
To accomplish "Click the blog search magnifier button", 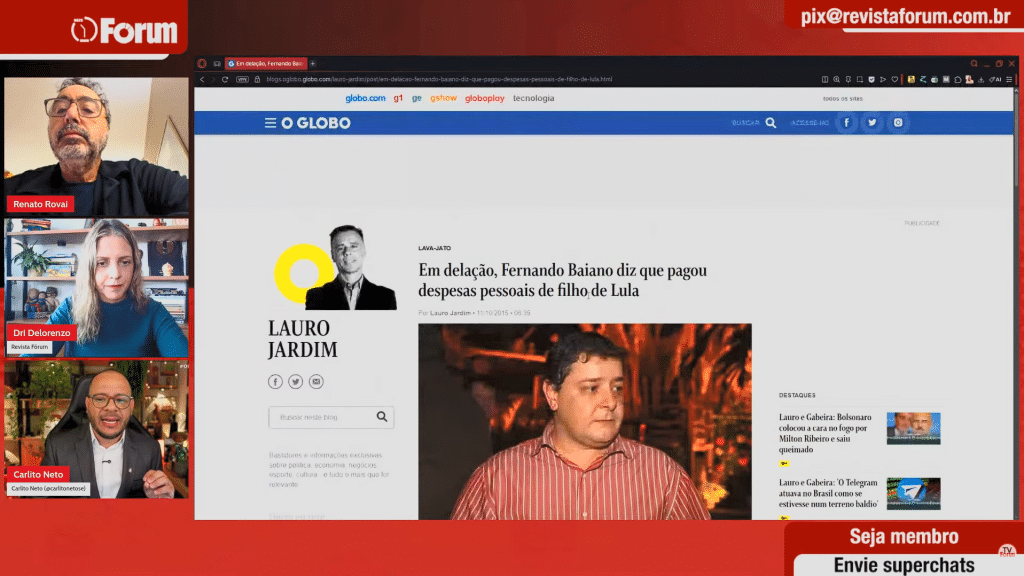I will [x=382, y=417].
